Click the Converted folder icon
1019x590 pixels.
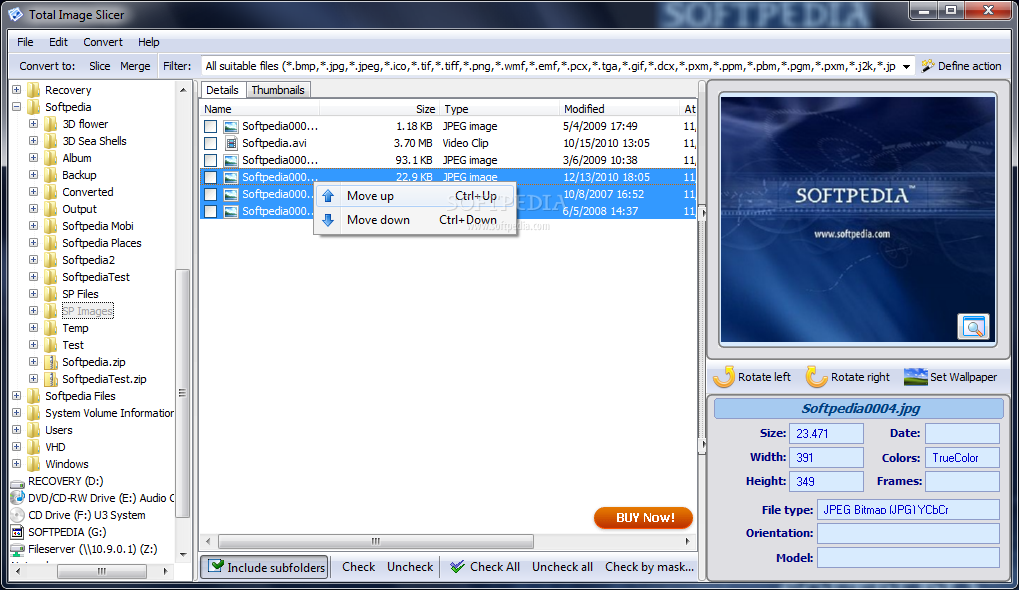51,192
